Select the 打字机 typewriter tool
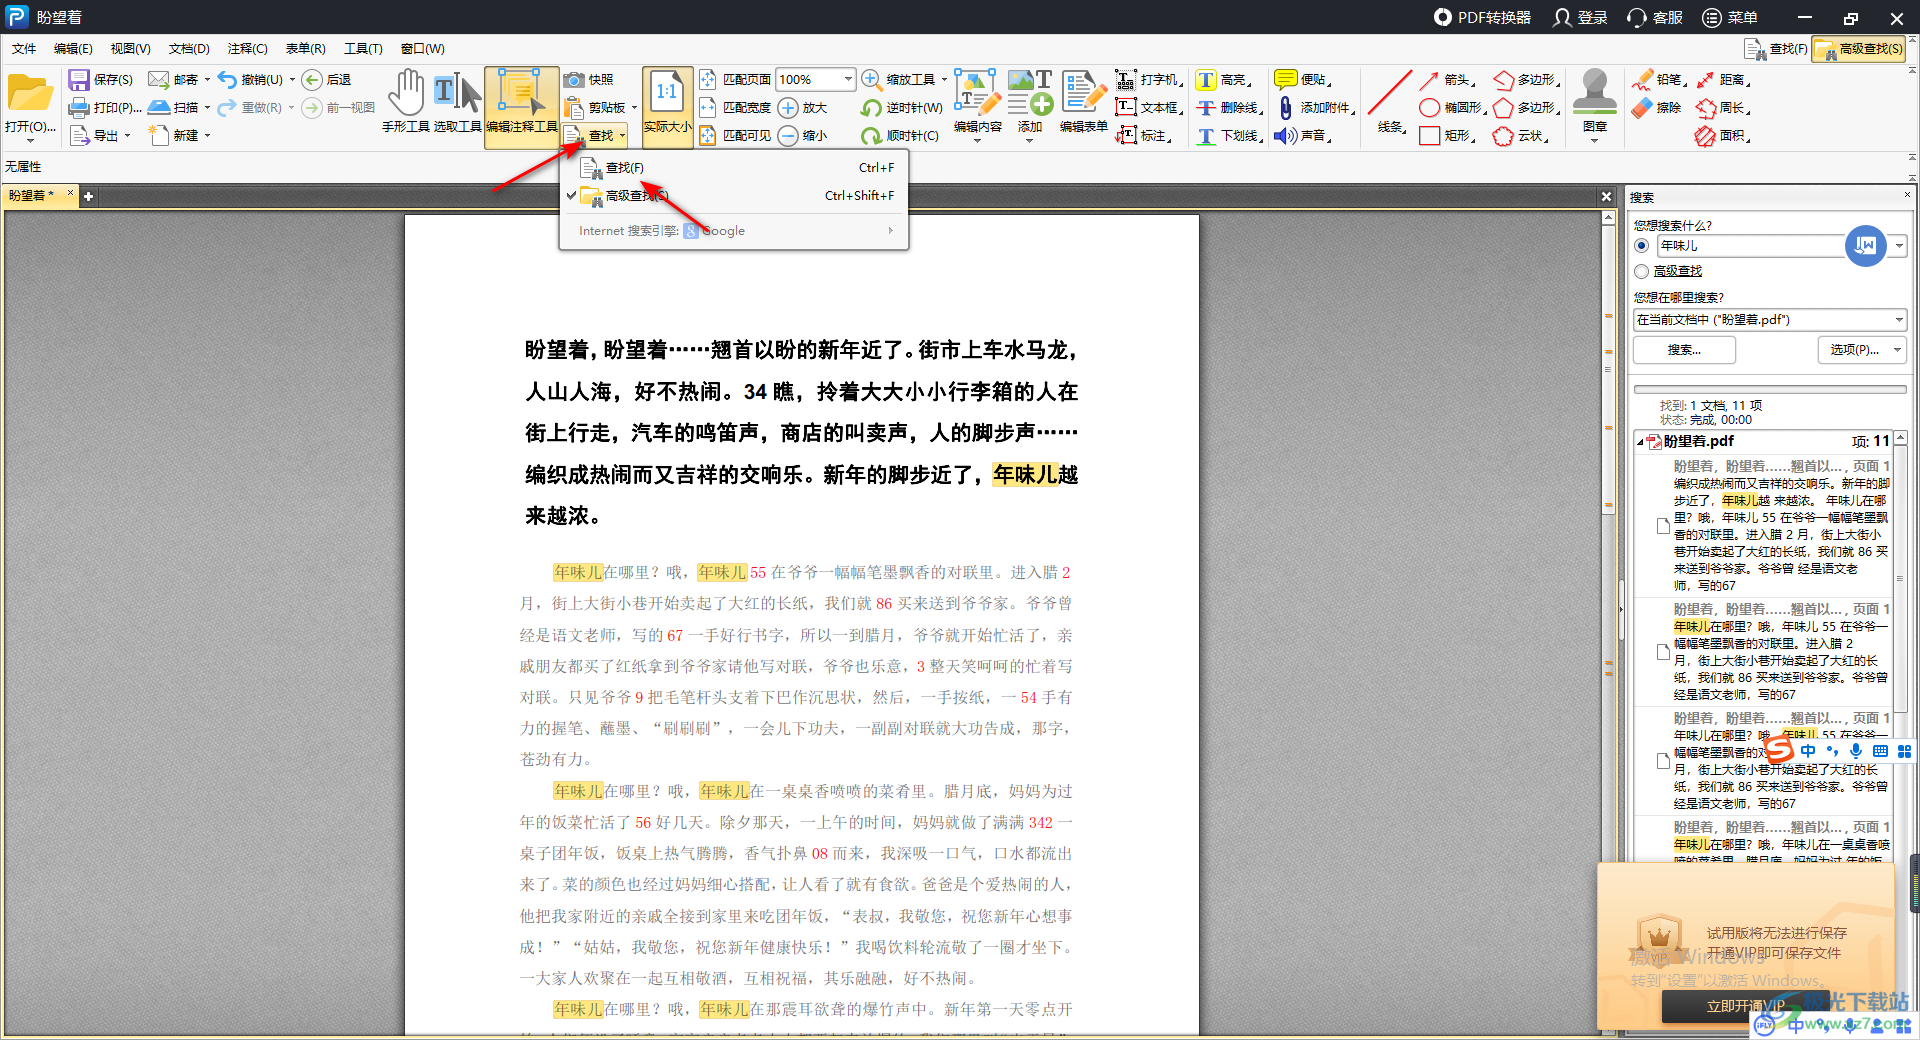 [x=1149, y=79]
